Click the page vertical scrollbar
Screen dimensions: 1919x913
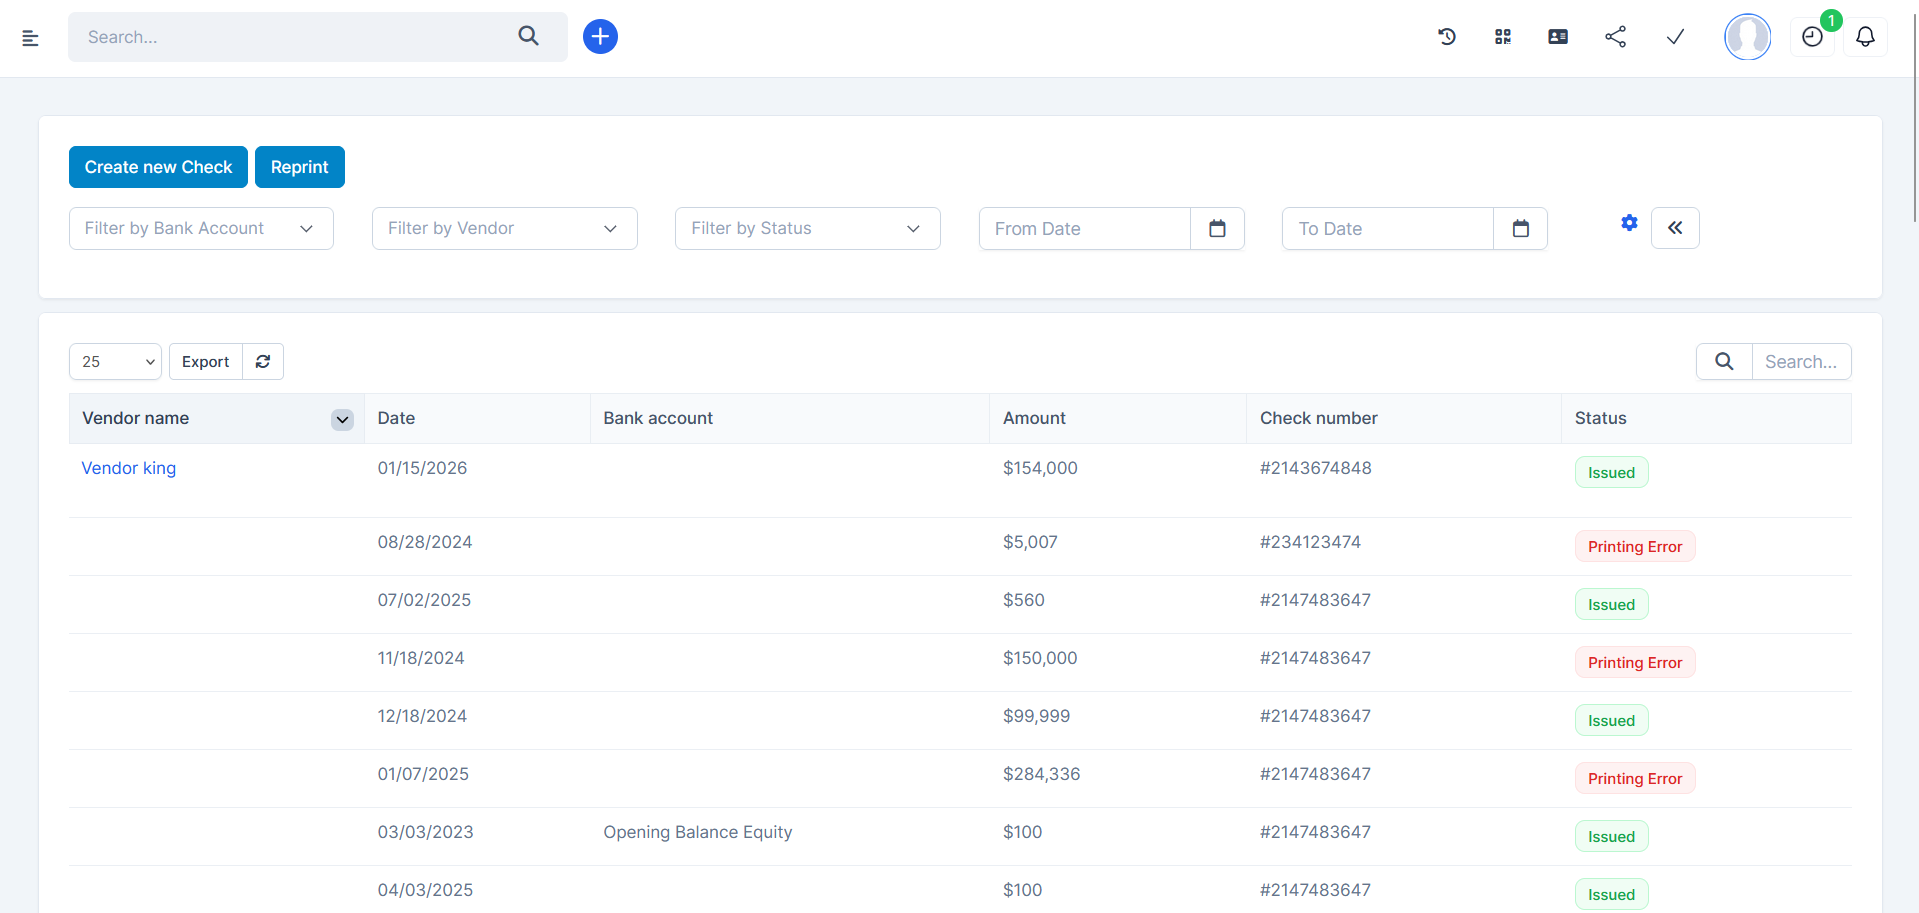point(1914,120)
